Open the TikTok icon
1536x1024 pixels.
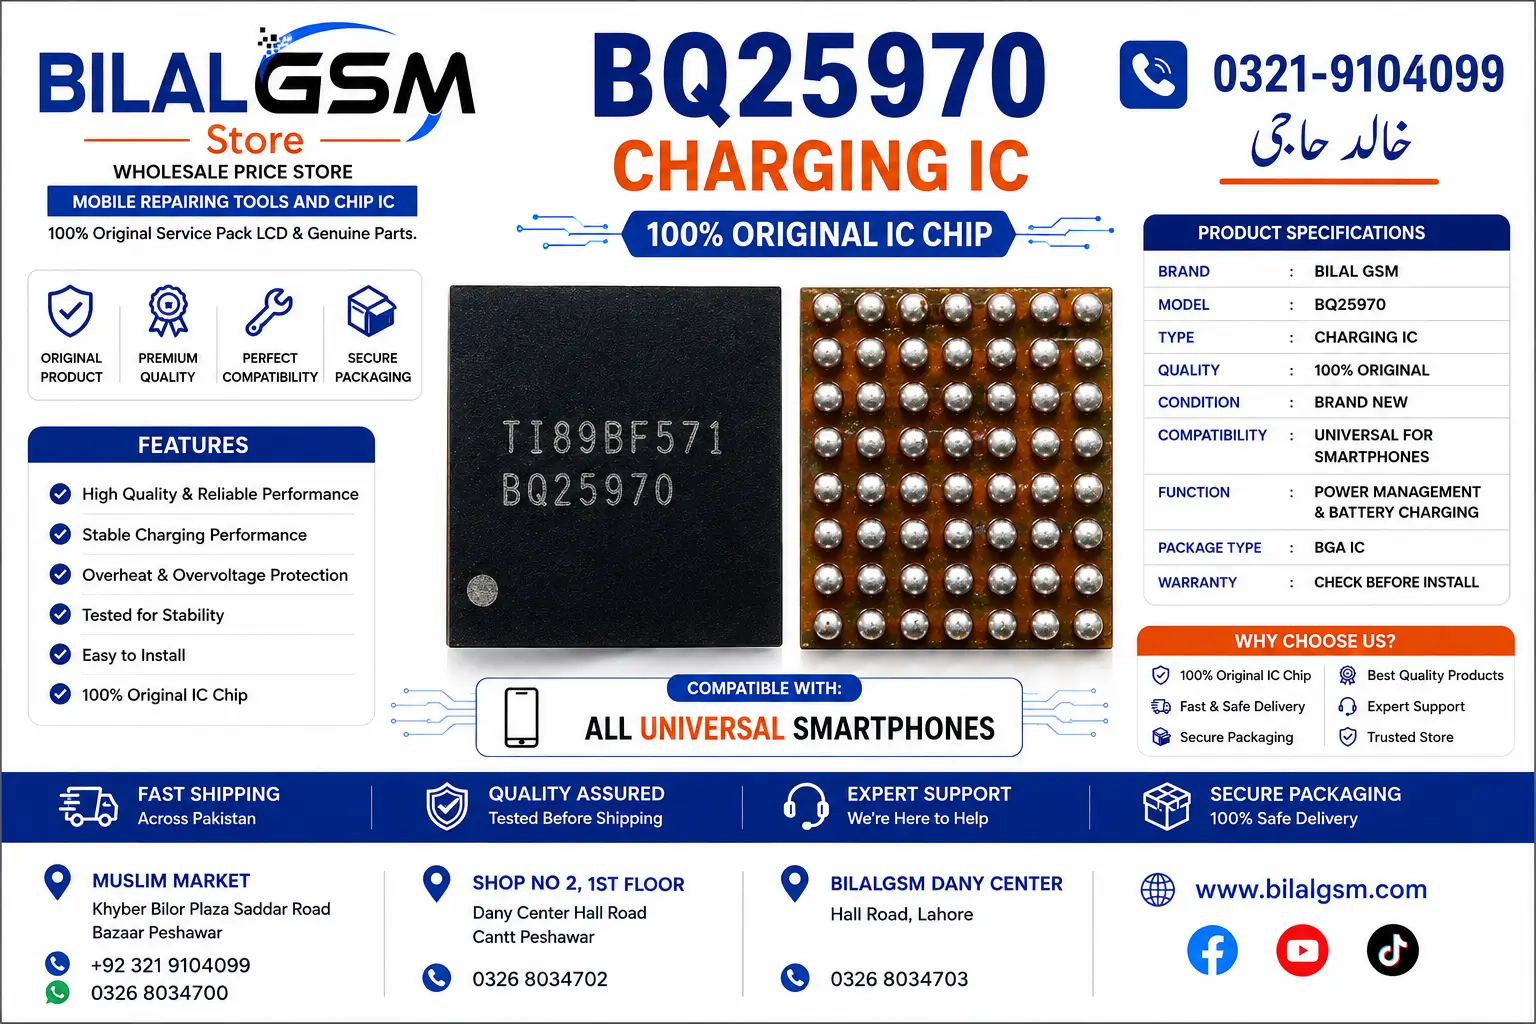point(1393,950)
